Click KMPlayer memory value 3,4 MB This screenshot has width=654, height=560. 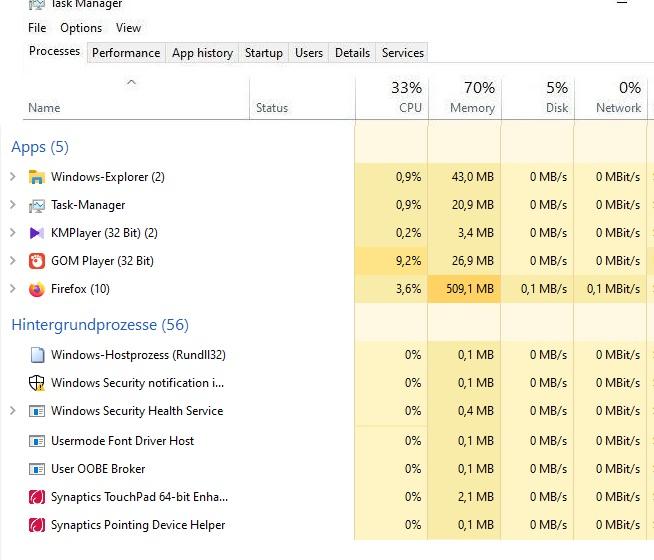(x=476, y=233)
